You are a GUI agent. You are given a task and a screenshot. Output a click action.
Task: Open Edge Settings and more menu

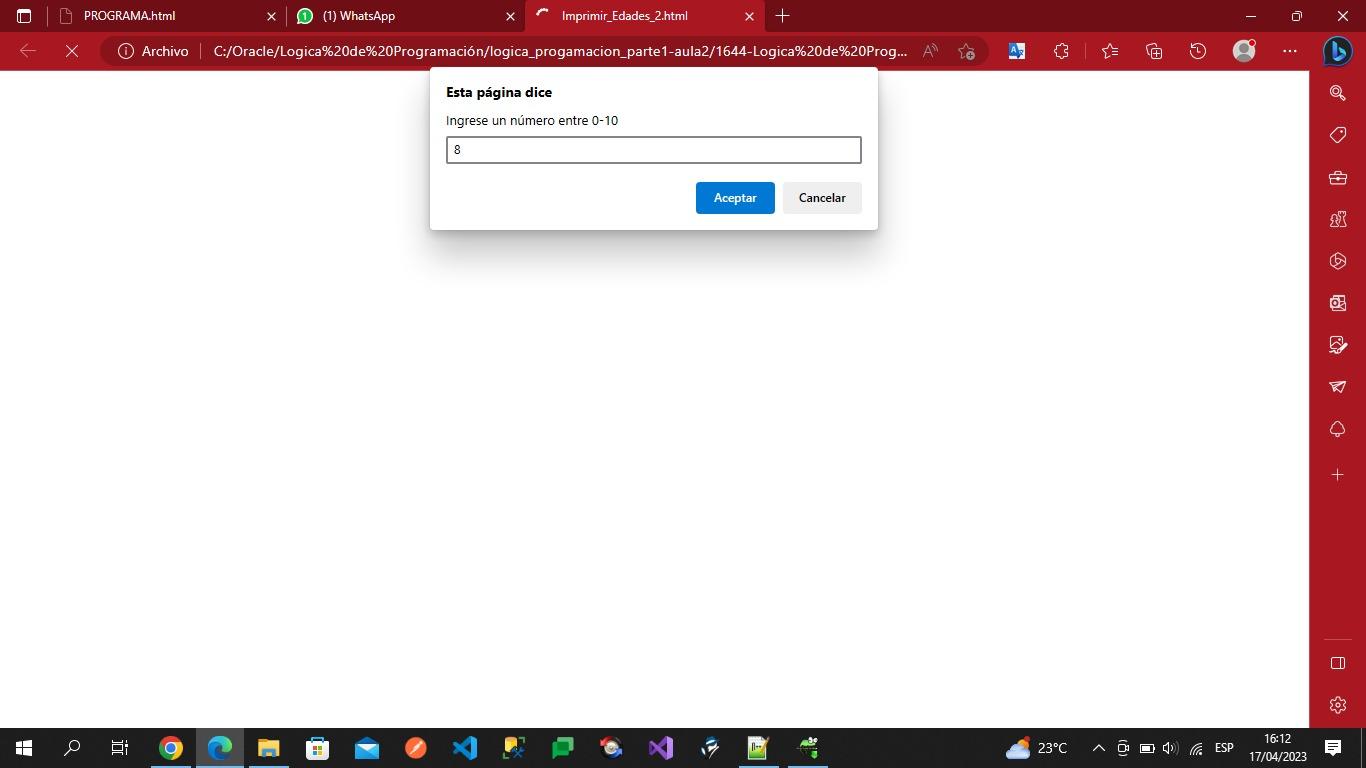pyautogui.click(x=1290, y=51)
